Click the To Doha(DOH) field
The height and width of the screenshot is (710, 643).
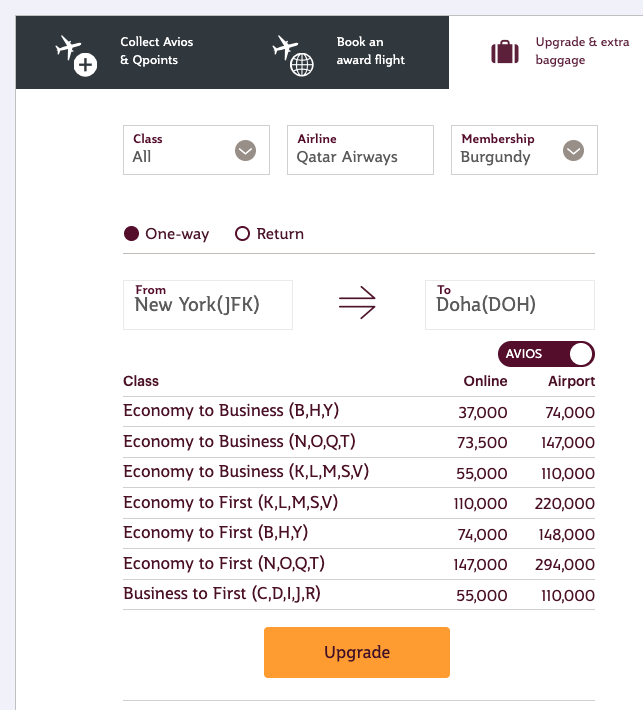pyautogui.click(x=510, y=304)
